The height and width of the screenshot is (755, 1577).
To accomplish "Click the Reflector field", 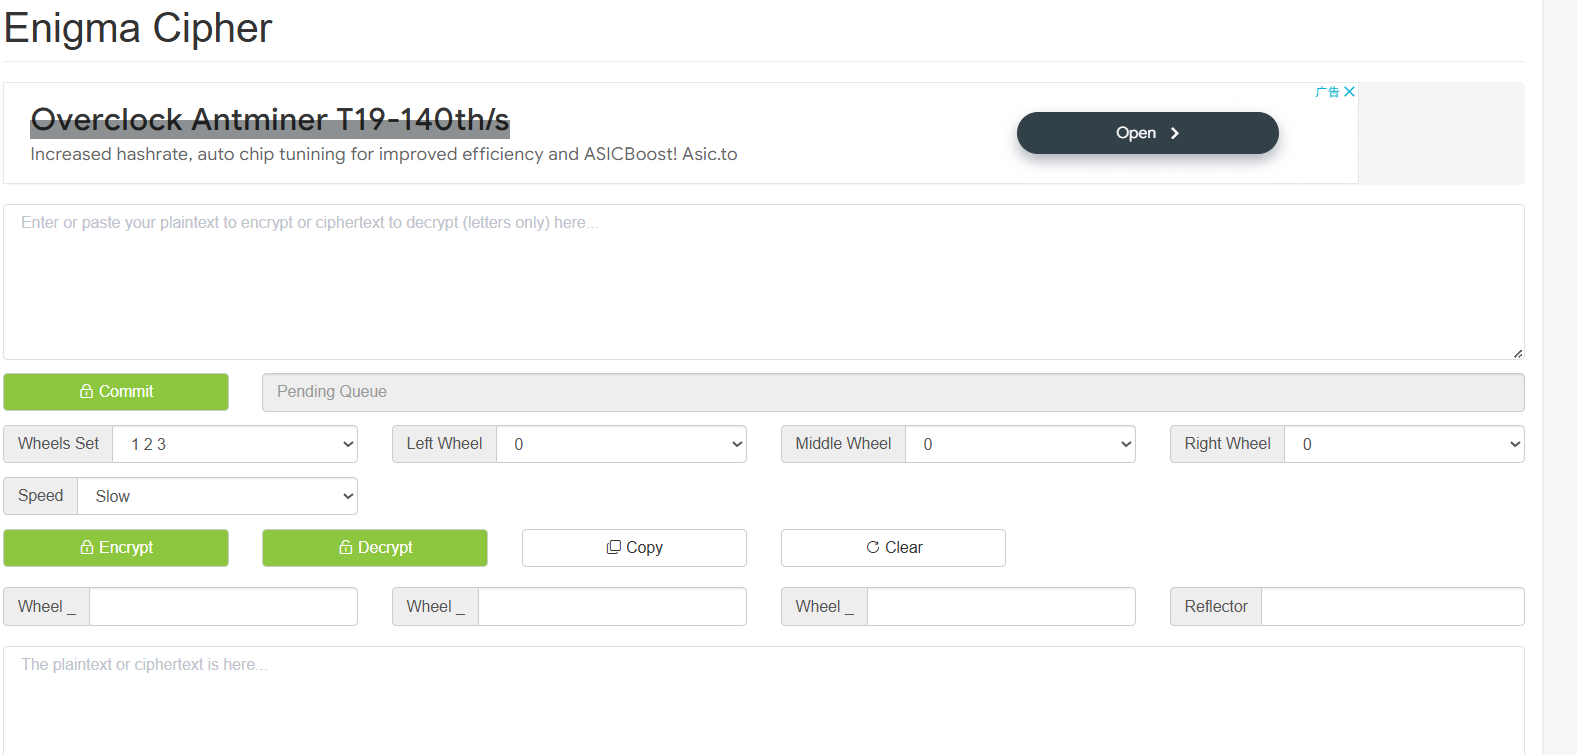I will coord(1392,607).
